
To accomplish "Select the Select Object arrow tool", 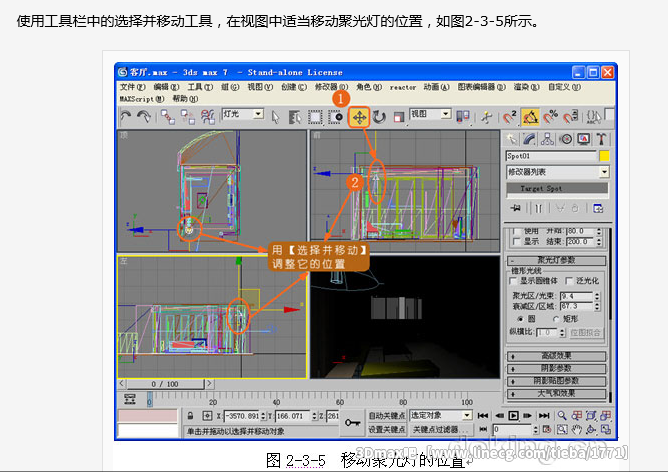I will coord(276,117).
